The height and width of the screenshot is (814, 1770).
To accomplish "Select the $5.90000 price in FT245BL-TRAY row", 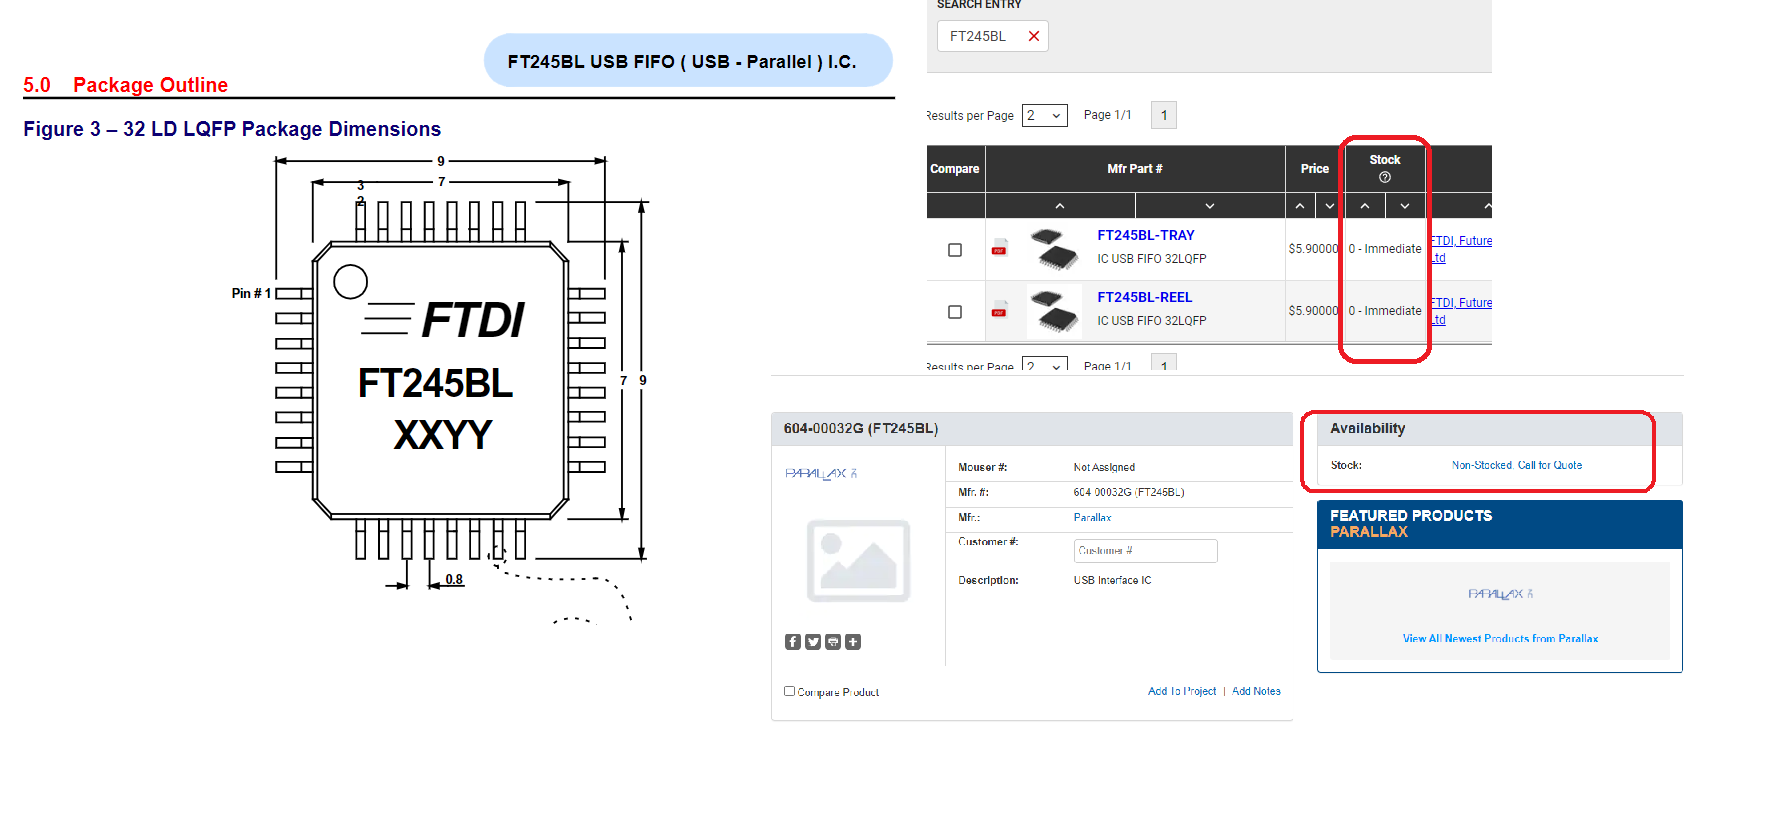I will pos(1313,249).
